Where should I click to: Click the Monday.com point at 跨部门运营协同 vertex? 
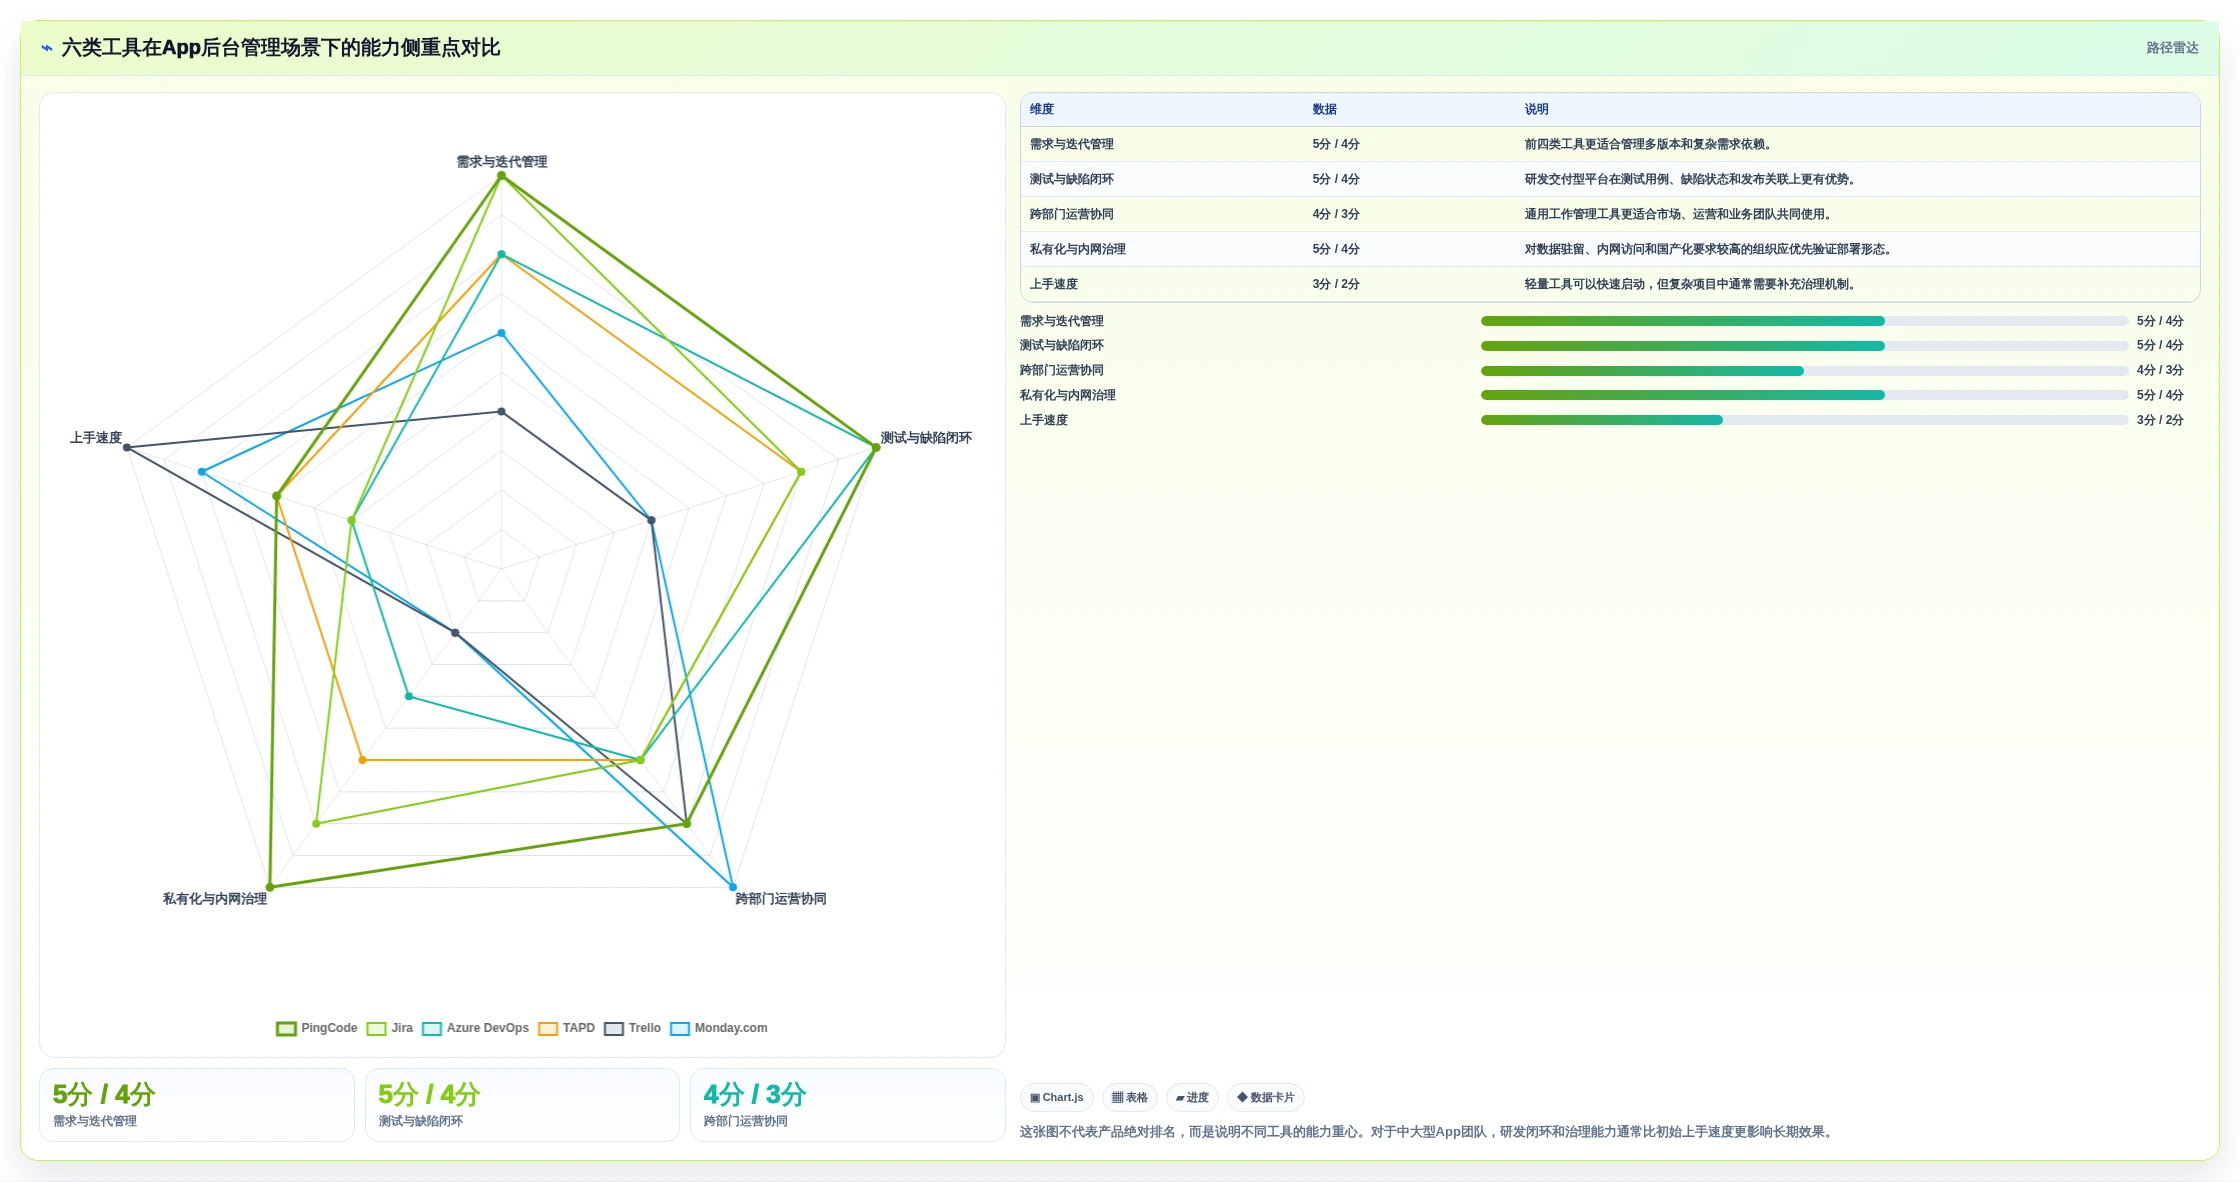tap(733, 887)
